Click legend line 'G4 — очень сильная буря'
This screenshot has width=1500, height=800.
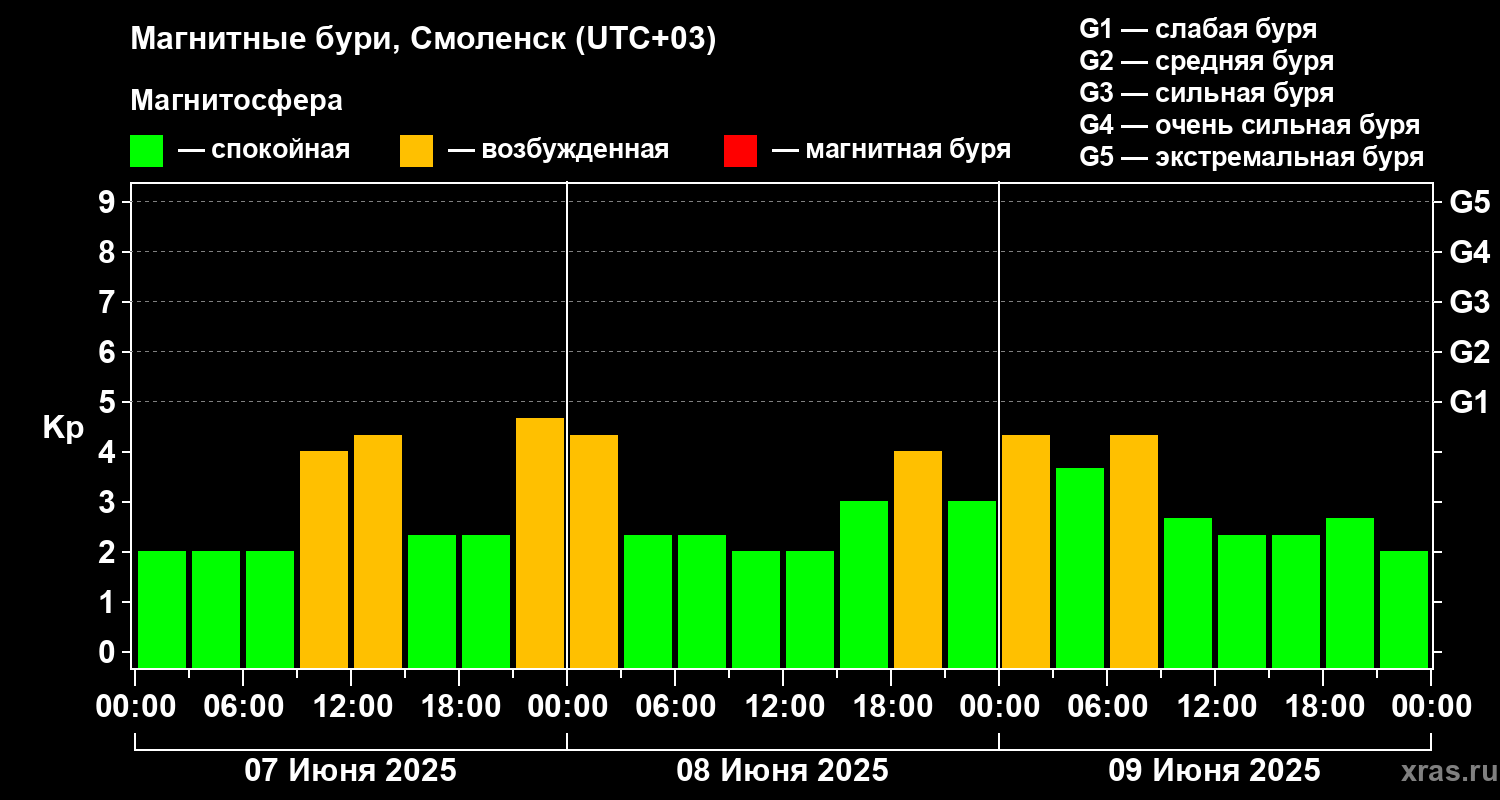pyautogui.click(x=1249, y=125)
